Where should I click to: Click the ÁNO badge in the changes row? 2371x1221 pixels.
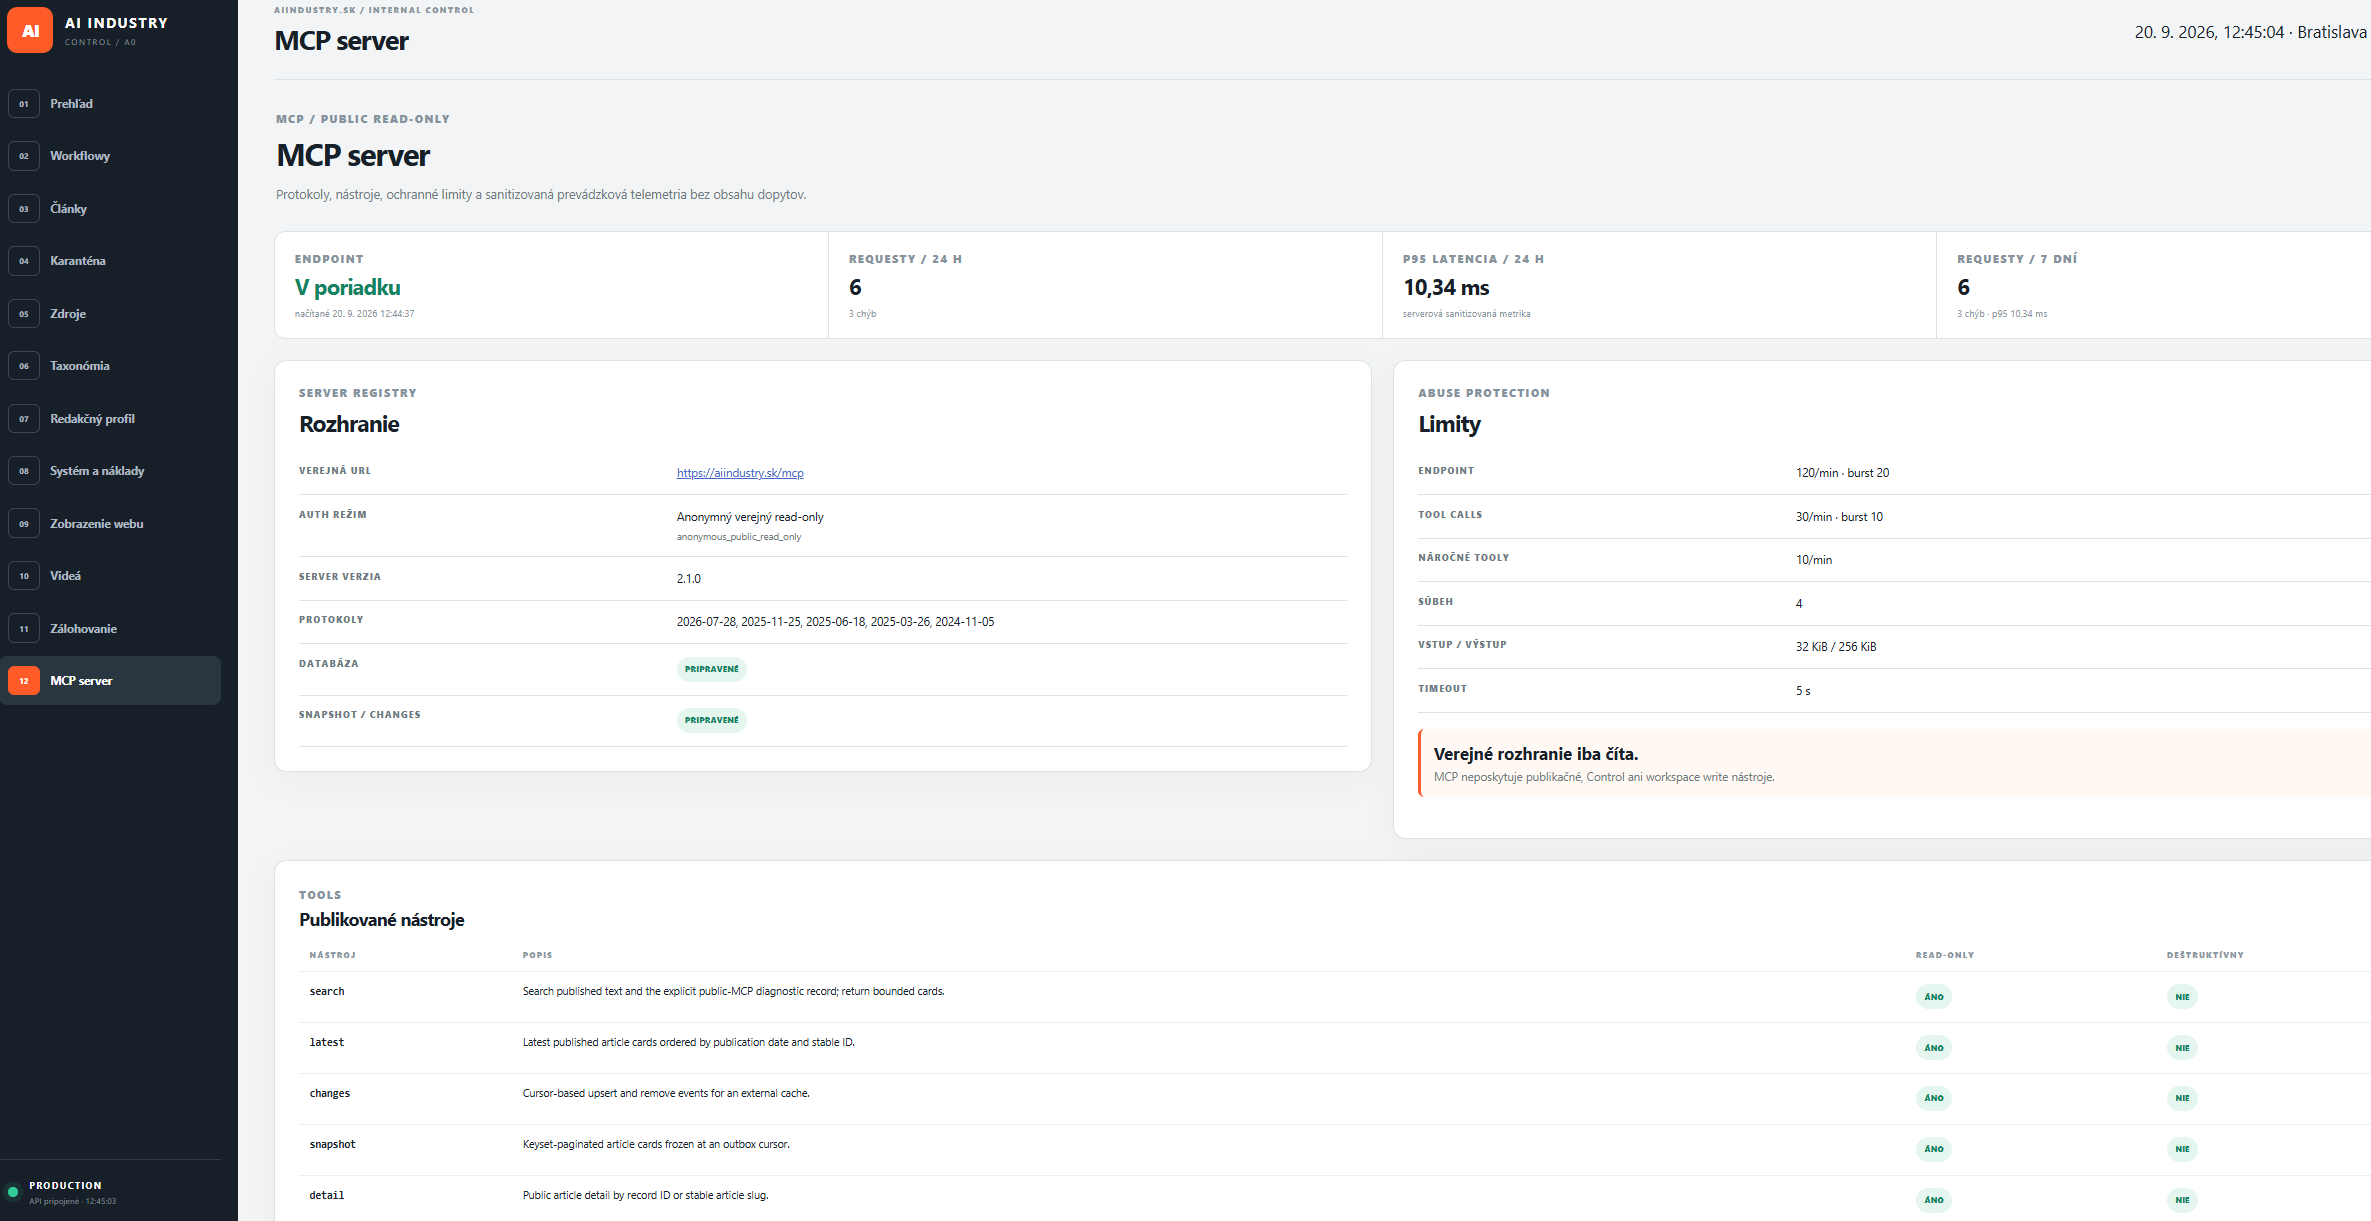pyautogui.click(x=1934, y=1098)
